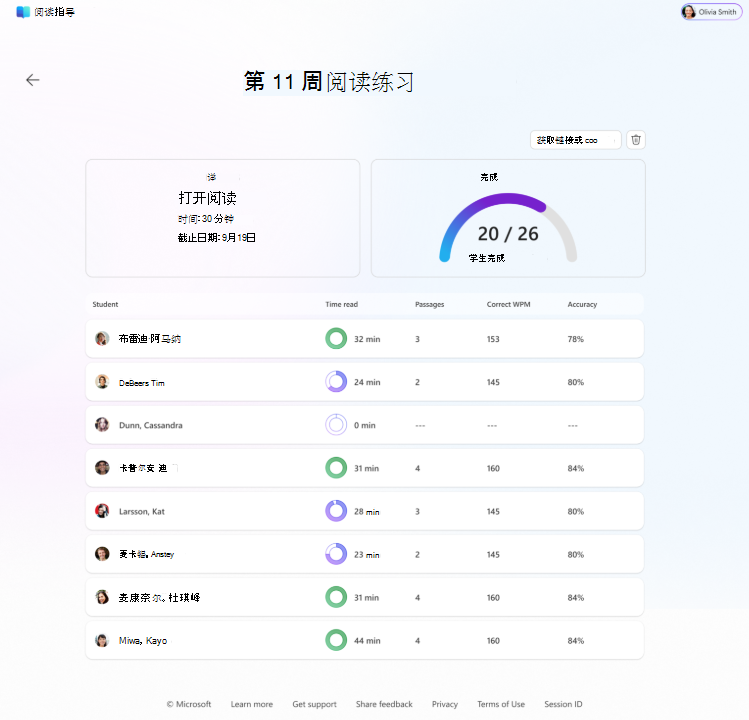Click Kayo Miwa's avatar
The width and height of the screenshot is (749, 720).
(102, 640)
